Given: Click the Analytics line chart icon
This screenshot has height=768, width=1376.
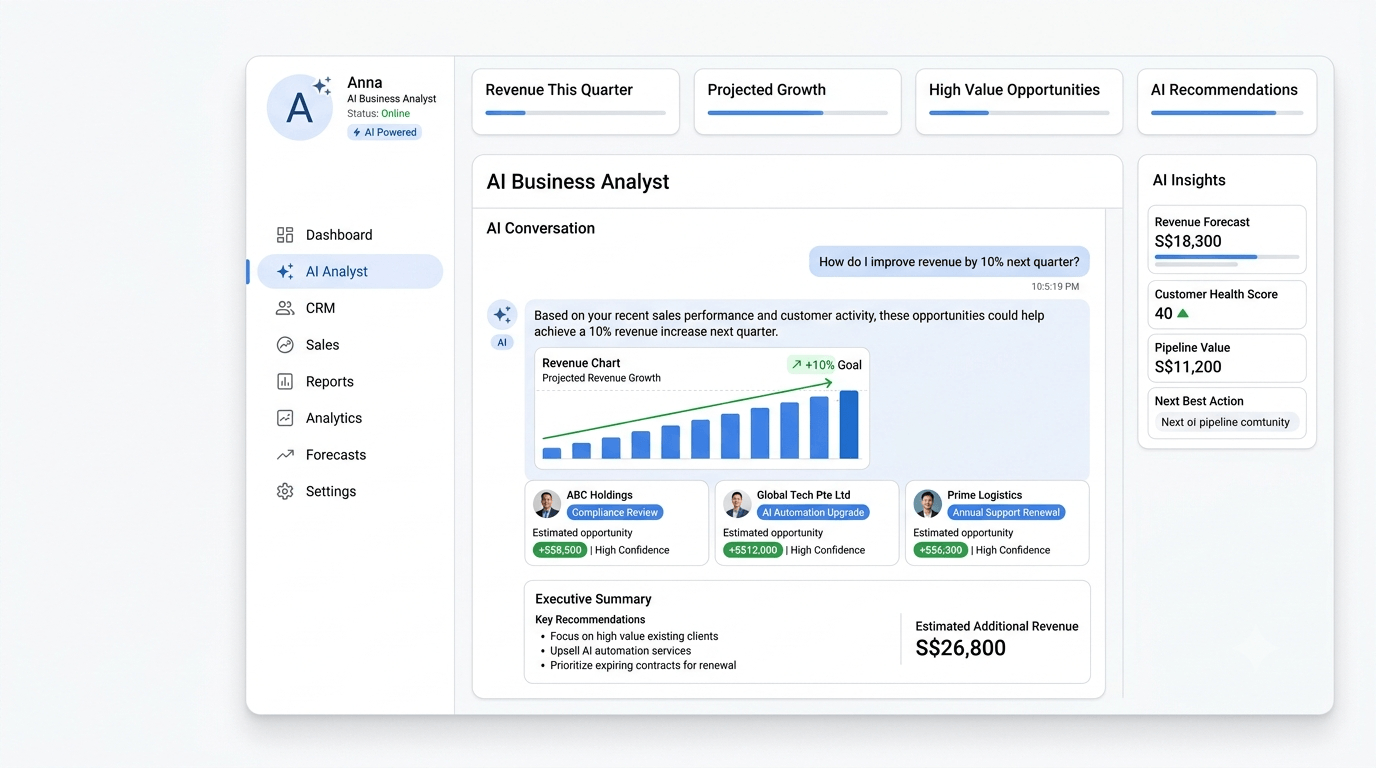Looking at the screenshot, I should click(x=285, y=418).
